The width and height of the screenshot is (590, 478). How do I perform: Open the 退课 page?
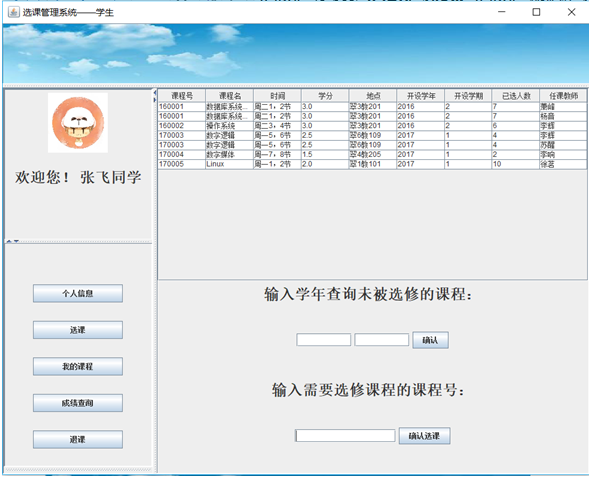(x=78, y=439)
